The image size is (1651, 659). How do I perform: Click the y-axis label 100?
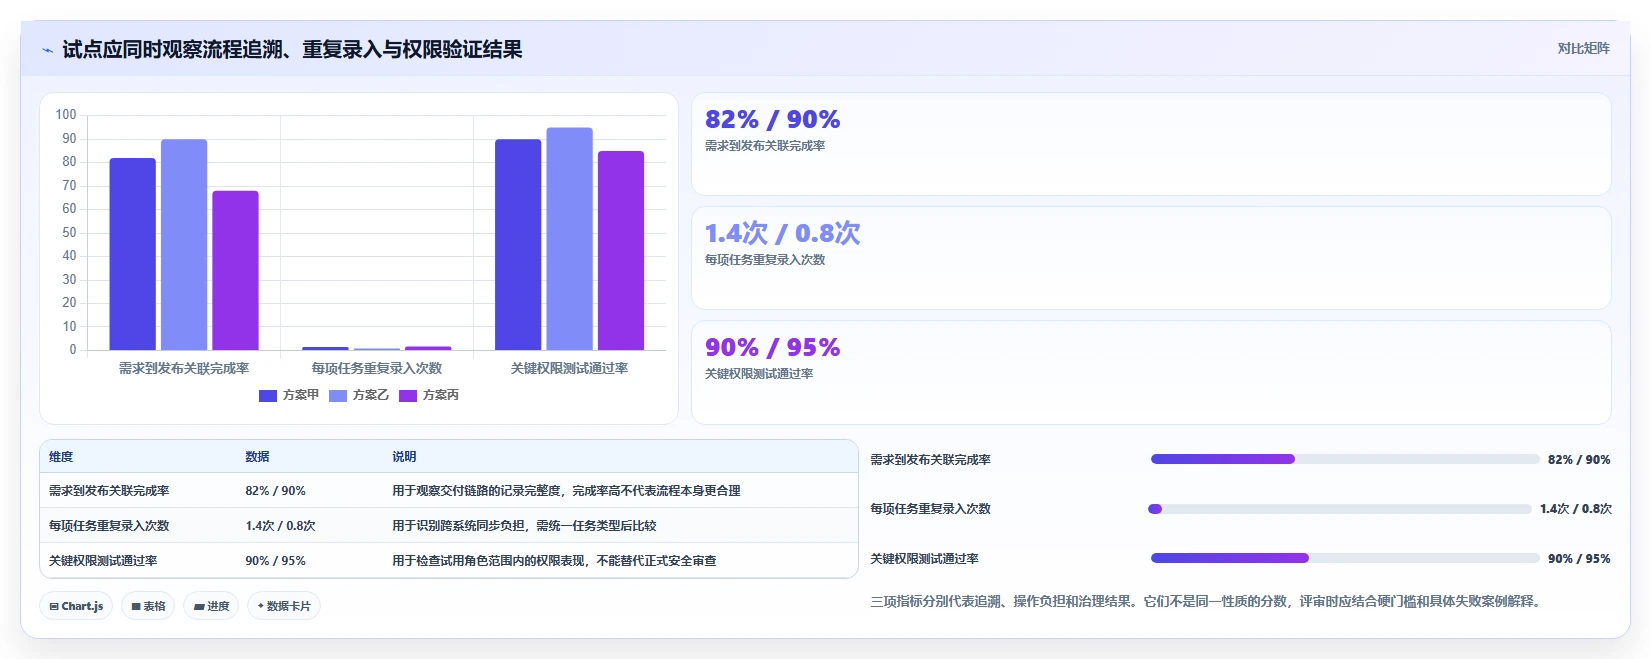click(66, 115)
